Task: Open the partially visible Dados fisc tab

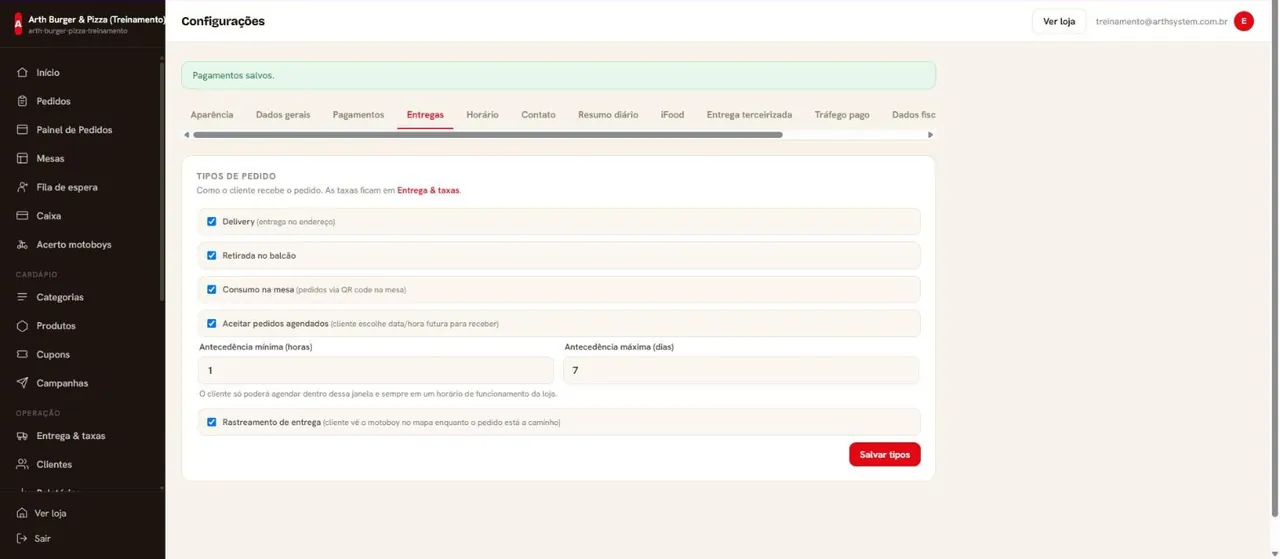Action: click(x=912, y=115)
